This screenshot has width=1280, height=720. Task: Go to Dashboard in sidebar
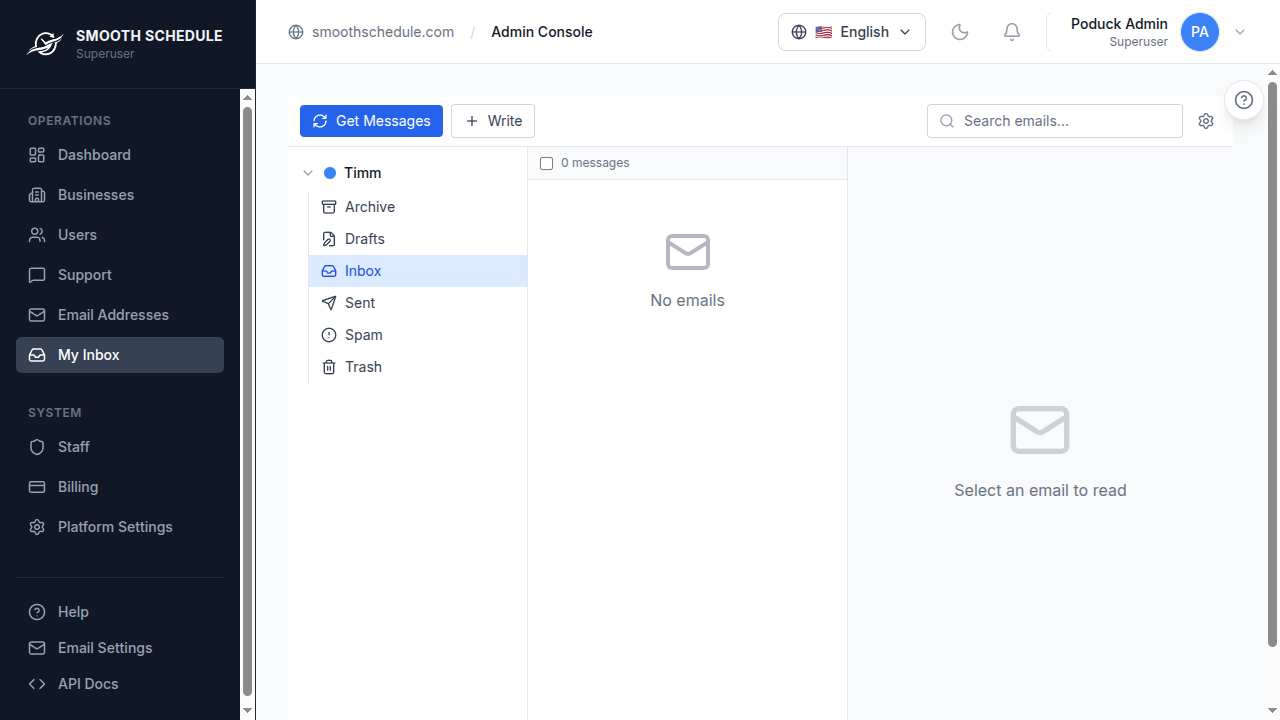point(94,155)
